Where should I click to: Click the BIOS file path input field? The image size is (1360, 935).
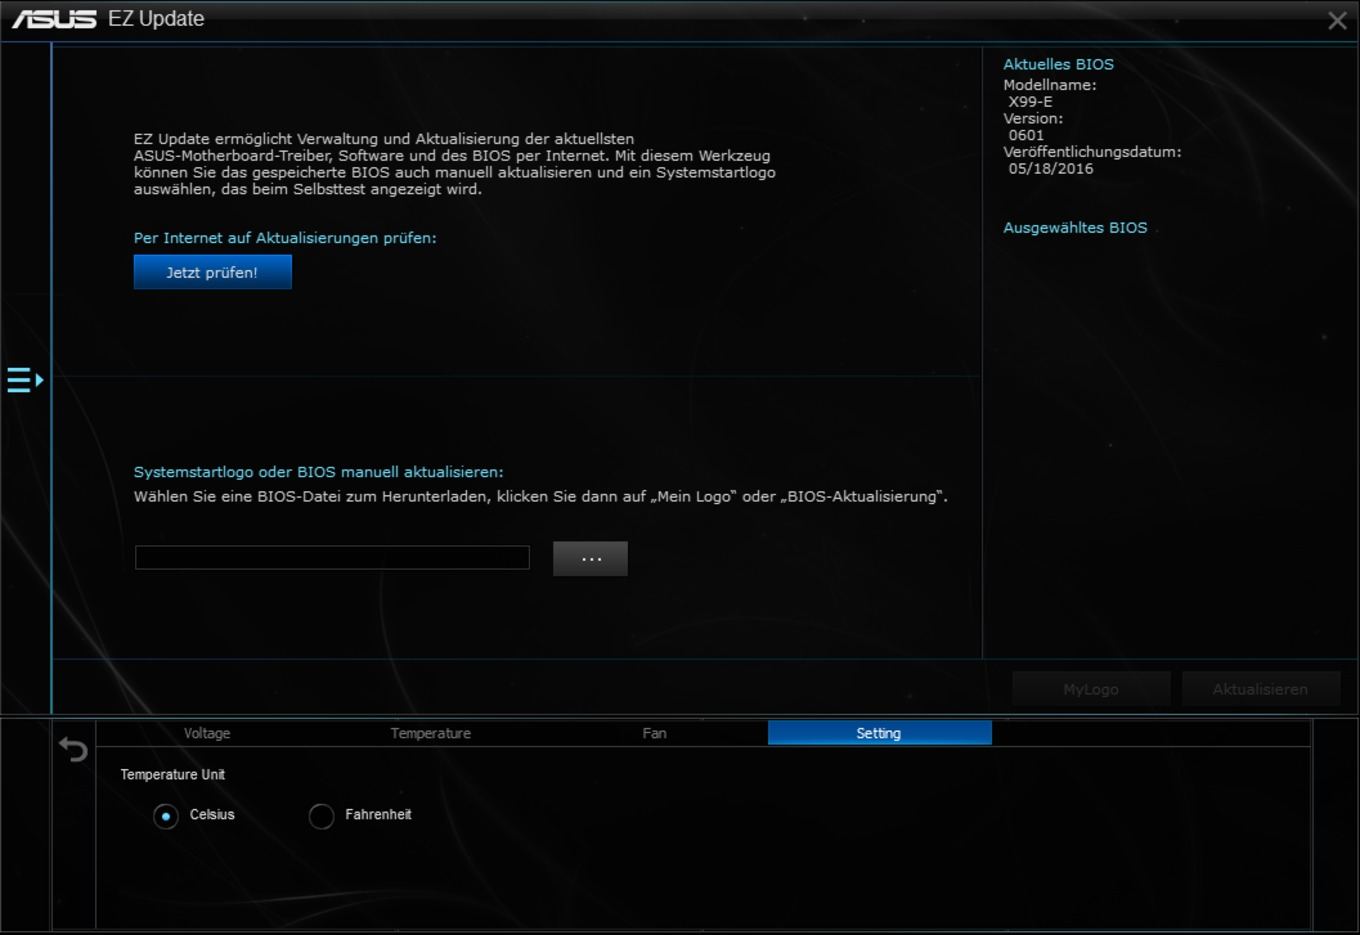point(332,558)
